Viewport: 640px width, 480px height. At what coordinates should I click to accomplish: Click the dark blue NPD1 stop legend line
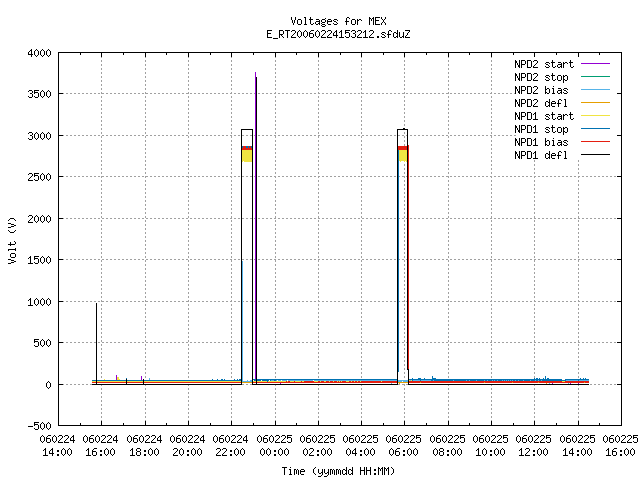pyautogui.click(x=595, y=129)
